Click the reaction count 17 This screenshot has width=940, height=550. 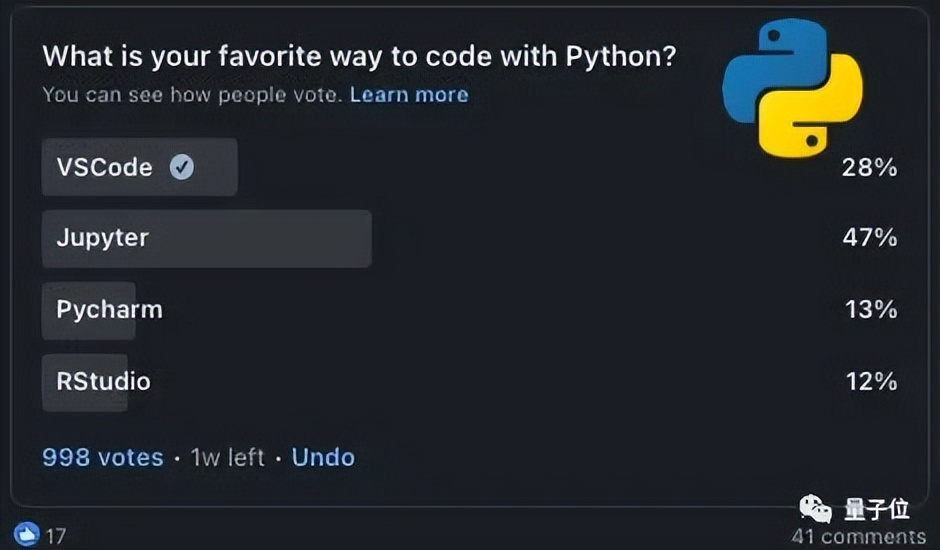tap(55, 536)
